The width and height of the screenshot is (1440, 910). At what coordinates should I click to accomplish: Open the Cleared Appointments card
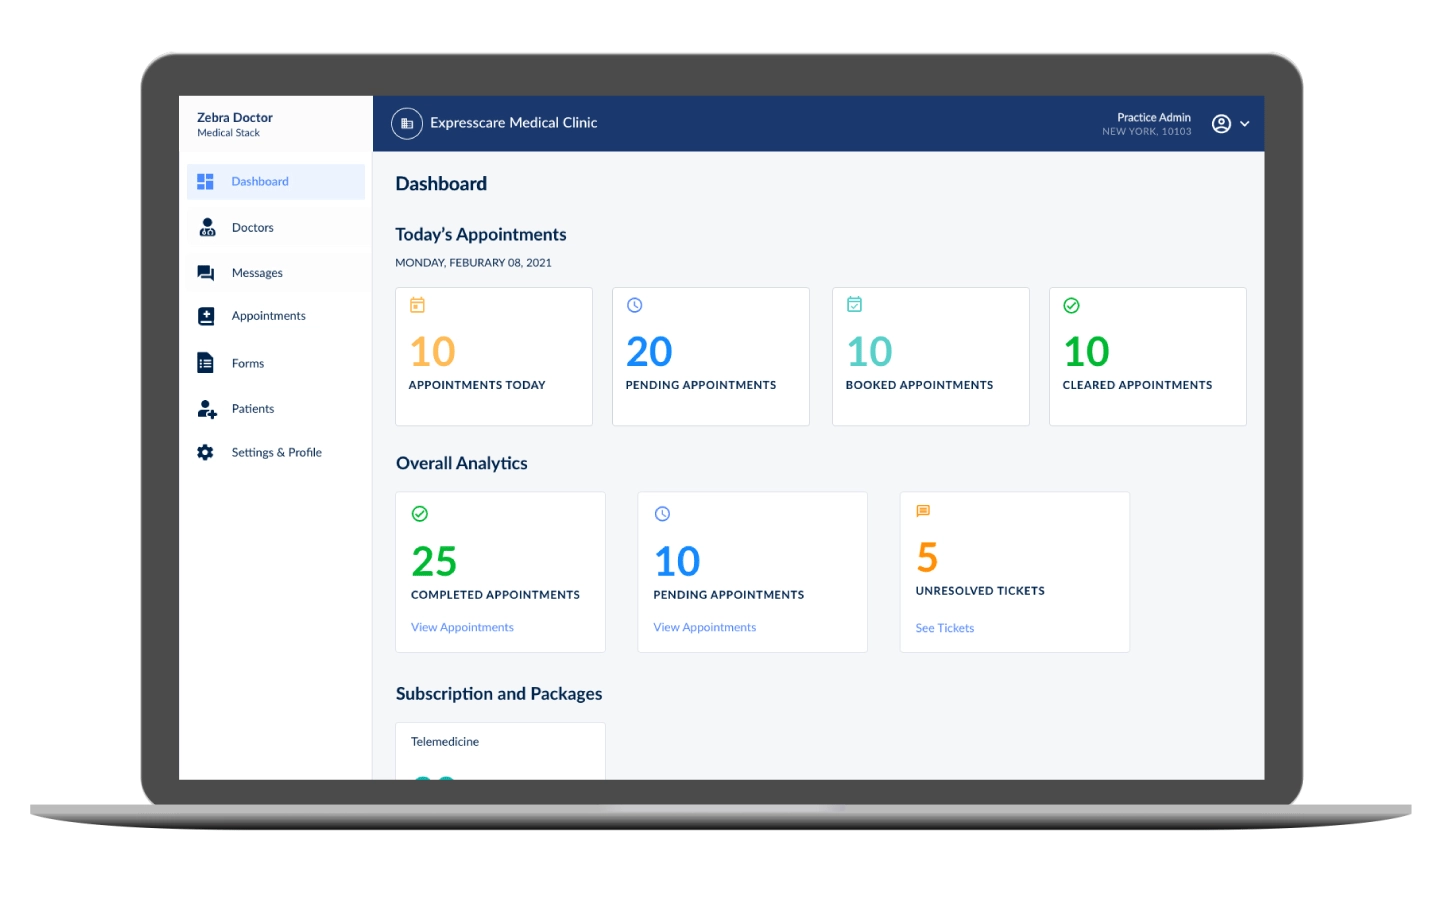tap(1147, 357)
